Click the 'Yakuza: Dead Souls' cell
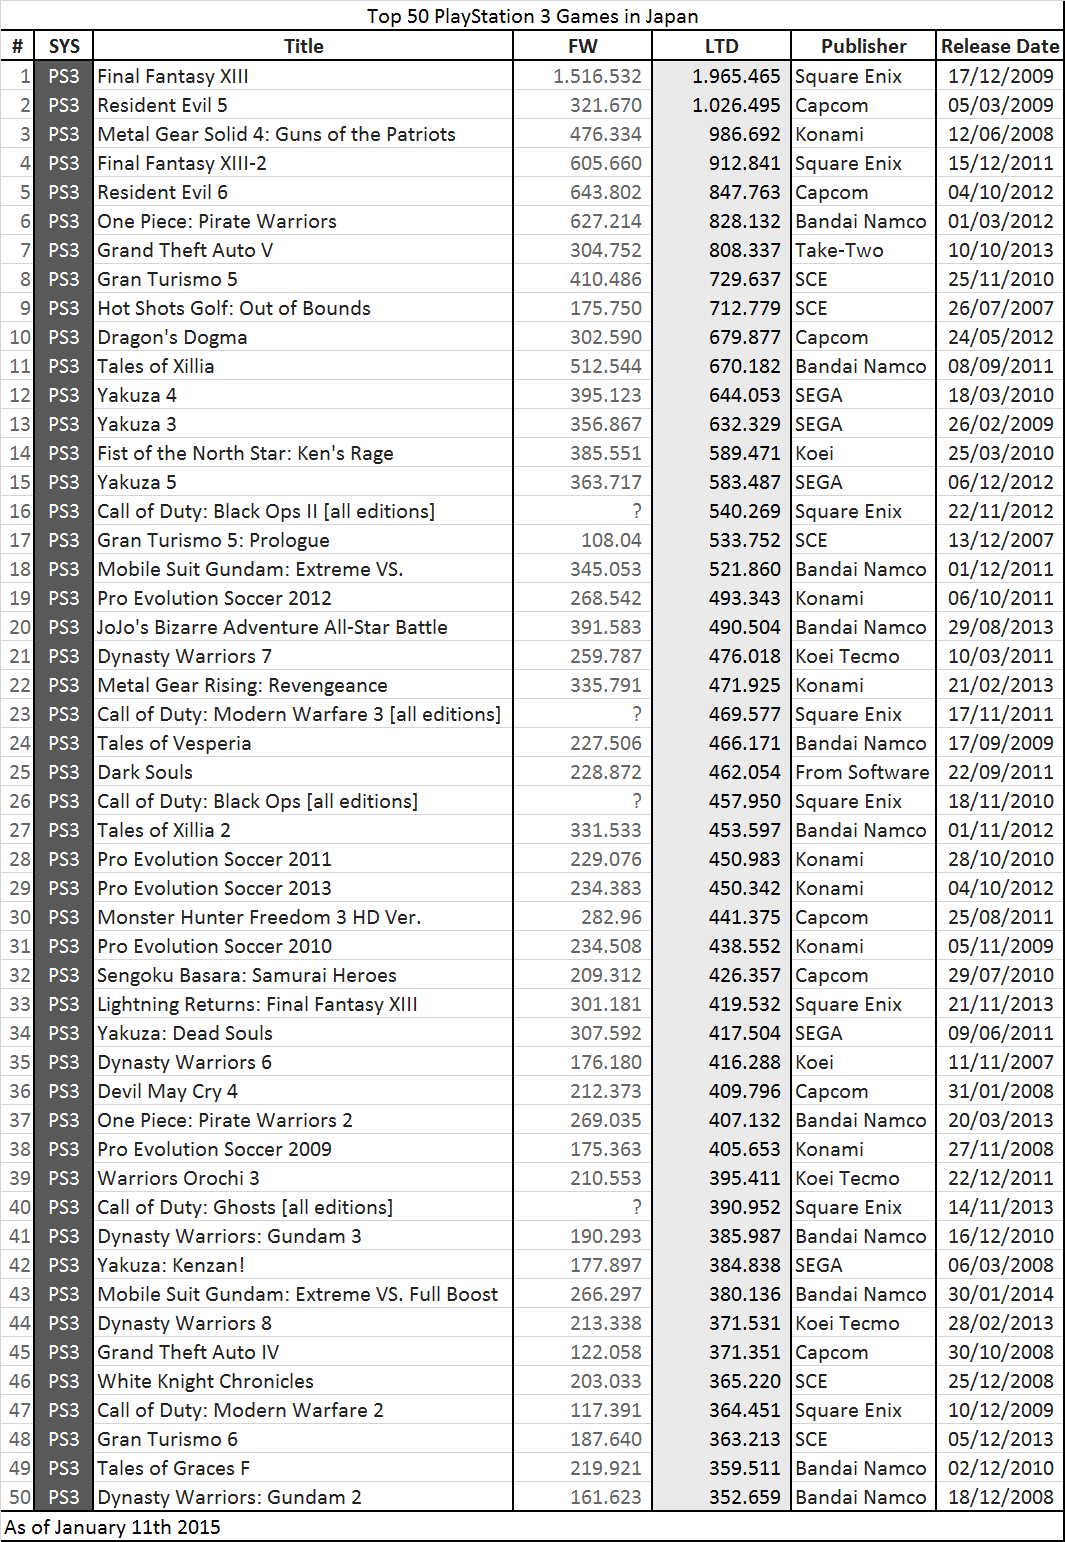The height and width of the screenshot is (1542, 1065). click(303, 1033)
